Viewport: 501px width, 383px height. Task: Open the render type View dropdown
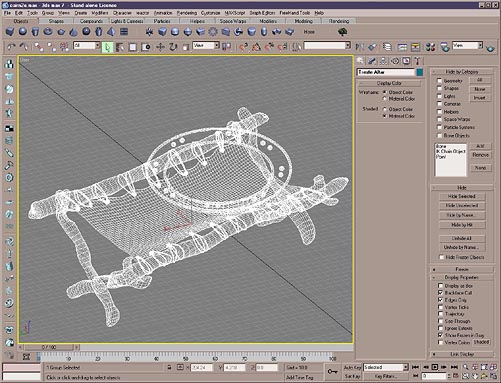click(467, 45)
